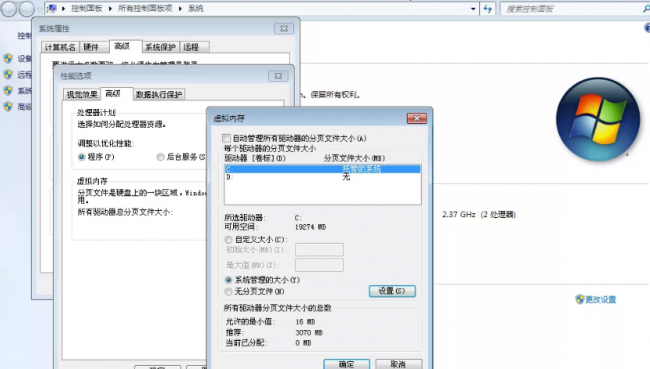Choose 无分页文件 radio button
This screenshot has width=650, height=369.
[x=228, y=291]
